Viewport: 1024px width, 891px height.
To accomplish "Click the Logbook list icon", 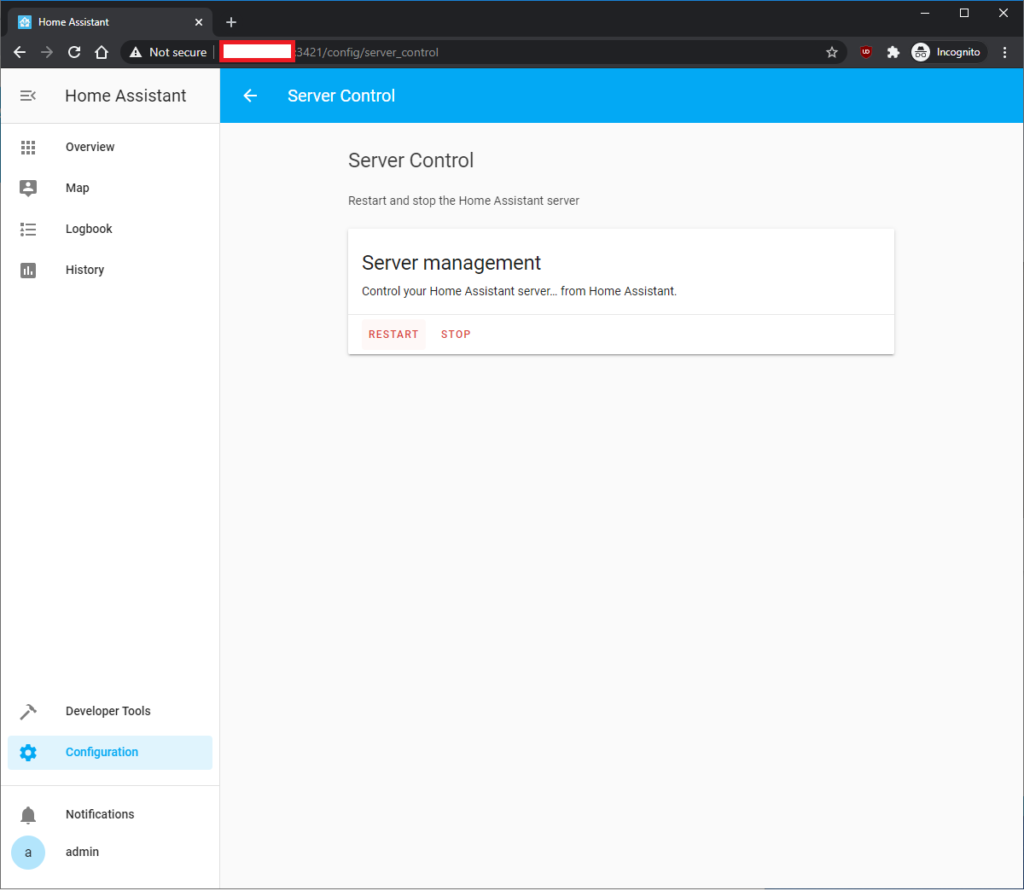I will coord(27,229).
